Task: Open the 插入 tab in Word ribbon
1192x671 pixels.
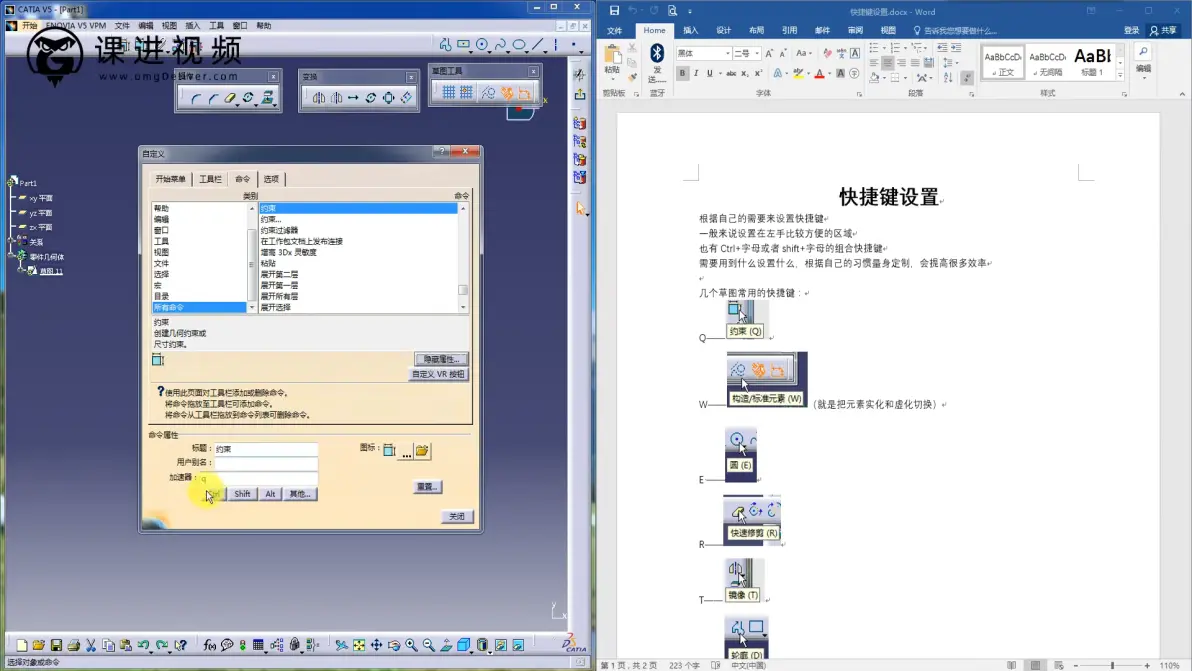Action: (690, 30)
